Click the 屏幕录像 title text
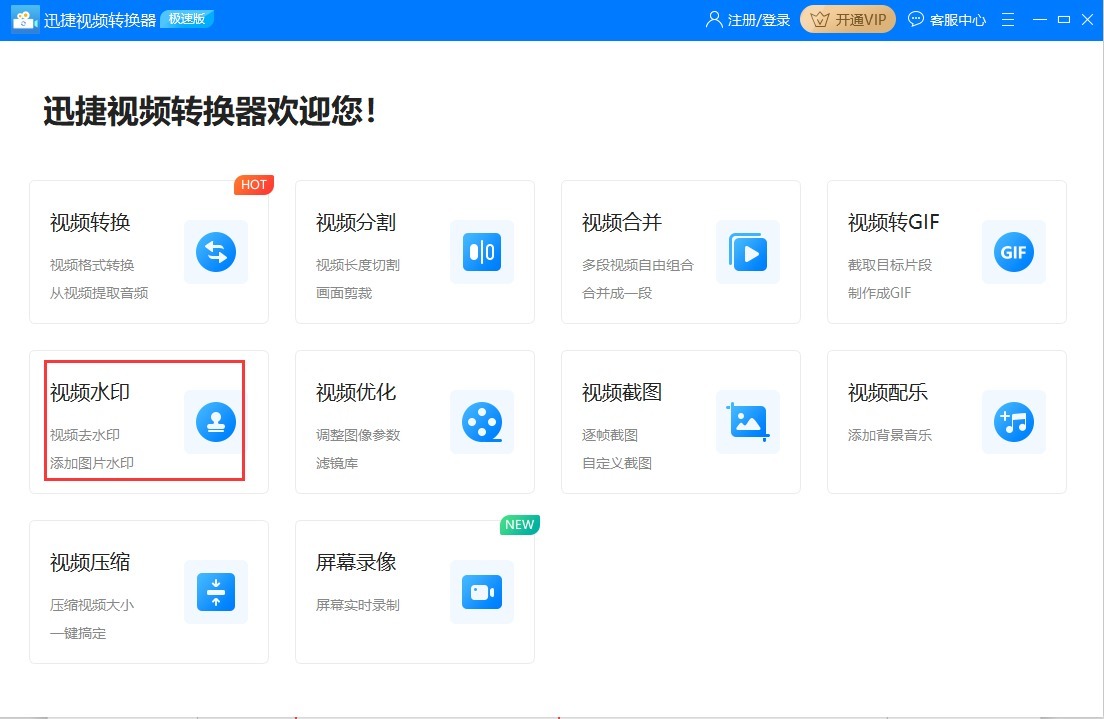The height and width of the screenshot is (719, 1104). tap(356, 563)
